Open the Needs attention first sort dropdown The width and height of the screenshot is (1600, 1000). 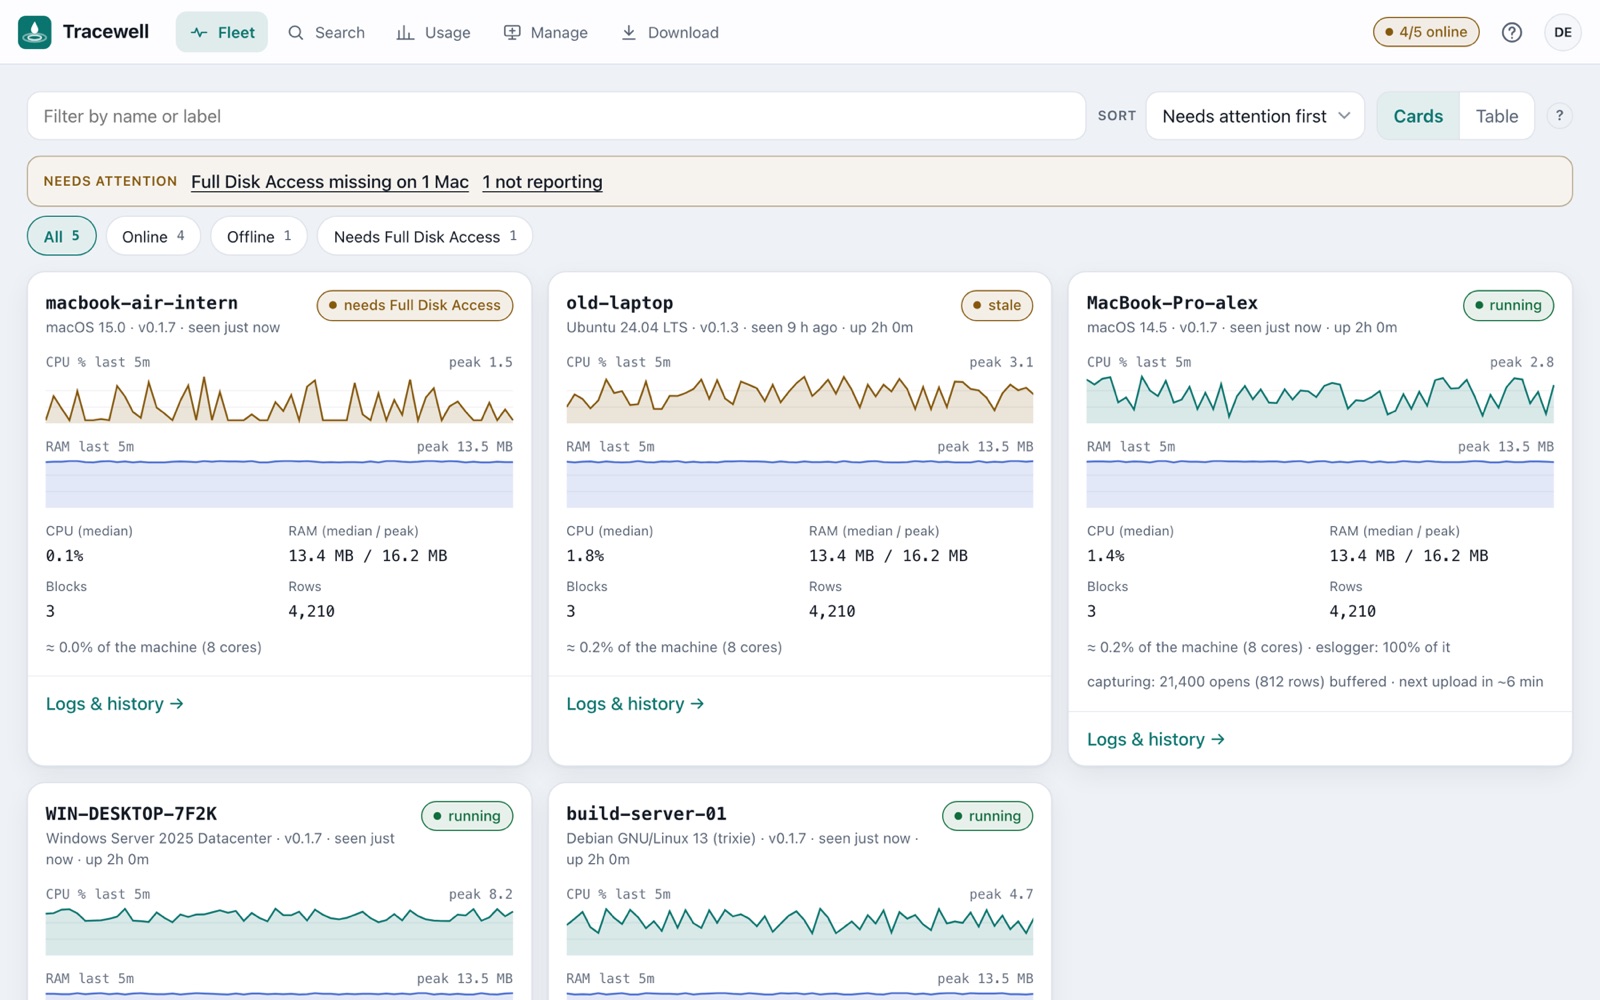click(1256, 116)
